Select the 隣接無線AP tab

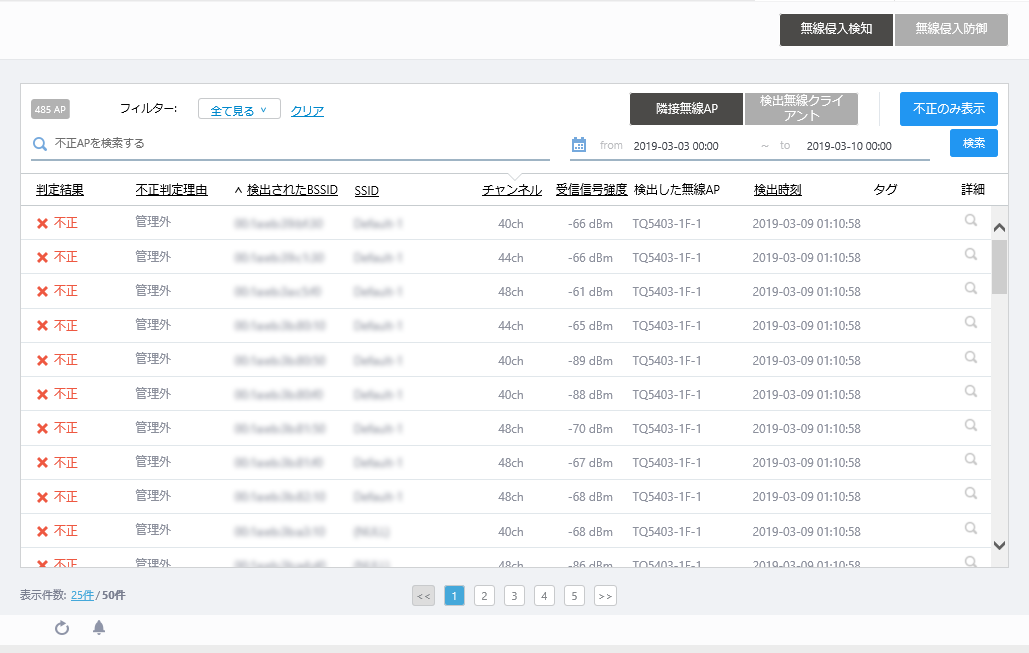pos(686,109)
